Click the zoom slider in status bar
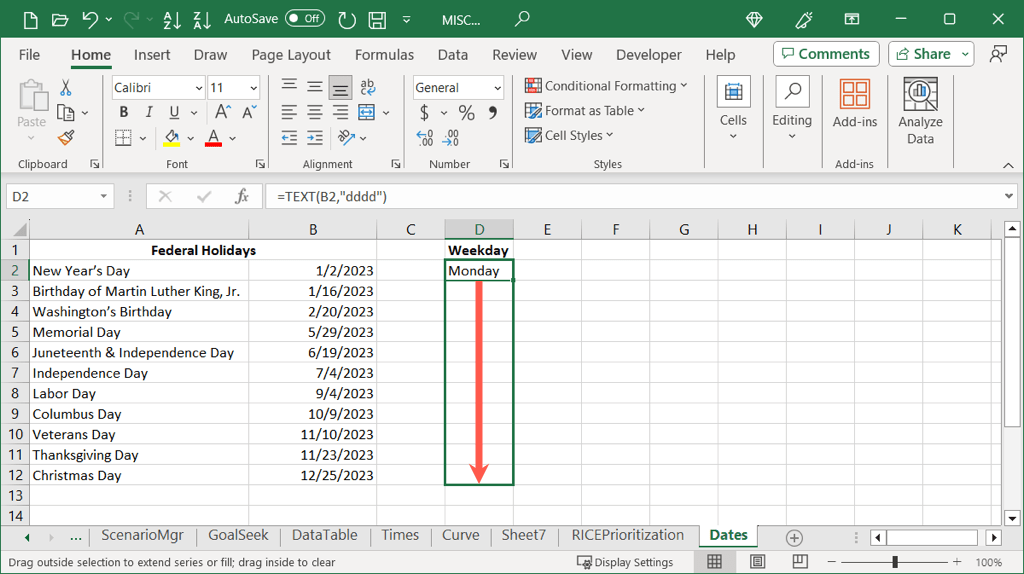 [x=895, y=562]
